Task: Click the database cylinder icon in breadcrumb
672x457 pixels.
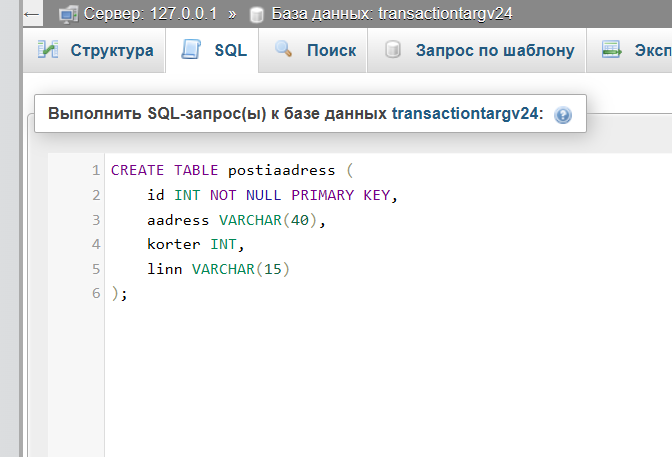Action: [x=257, y=15]
